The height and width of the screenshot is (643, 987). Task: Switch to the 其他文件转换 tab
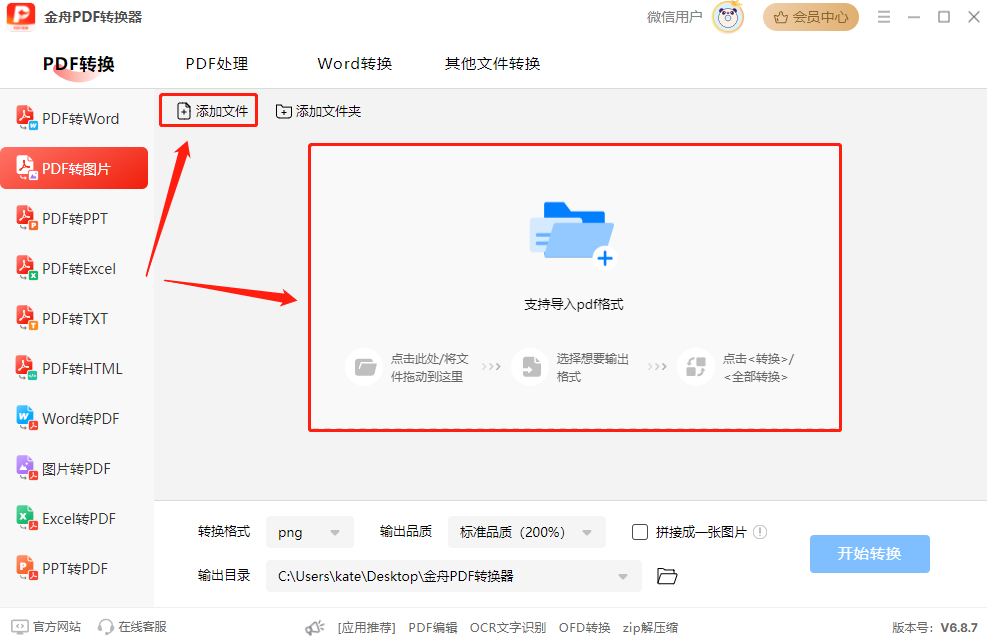(x=492, y=64)
